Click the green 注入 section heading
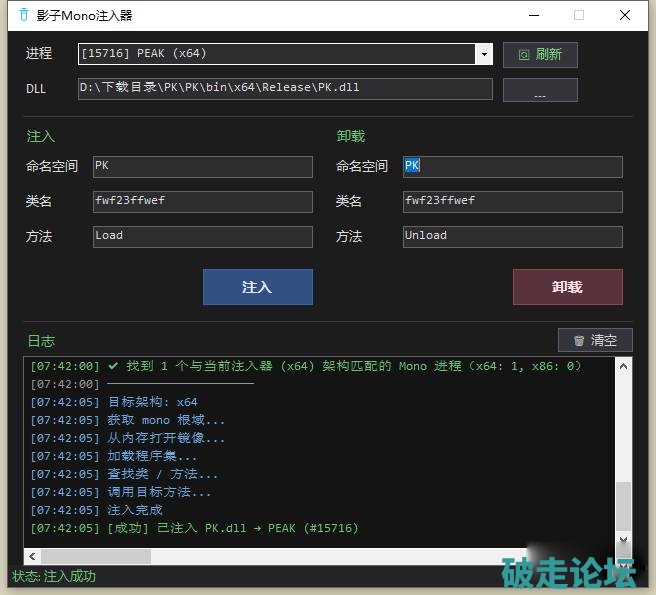Viewport: 656px width, 595px height. (41, 136)
